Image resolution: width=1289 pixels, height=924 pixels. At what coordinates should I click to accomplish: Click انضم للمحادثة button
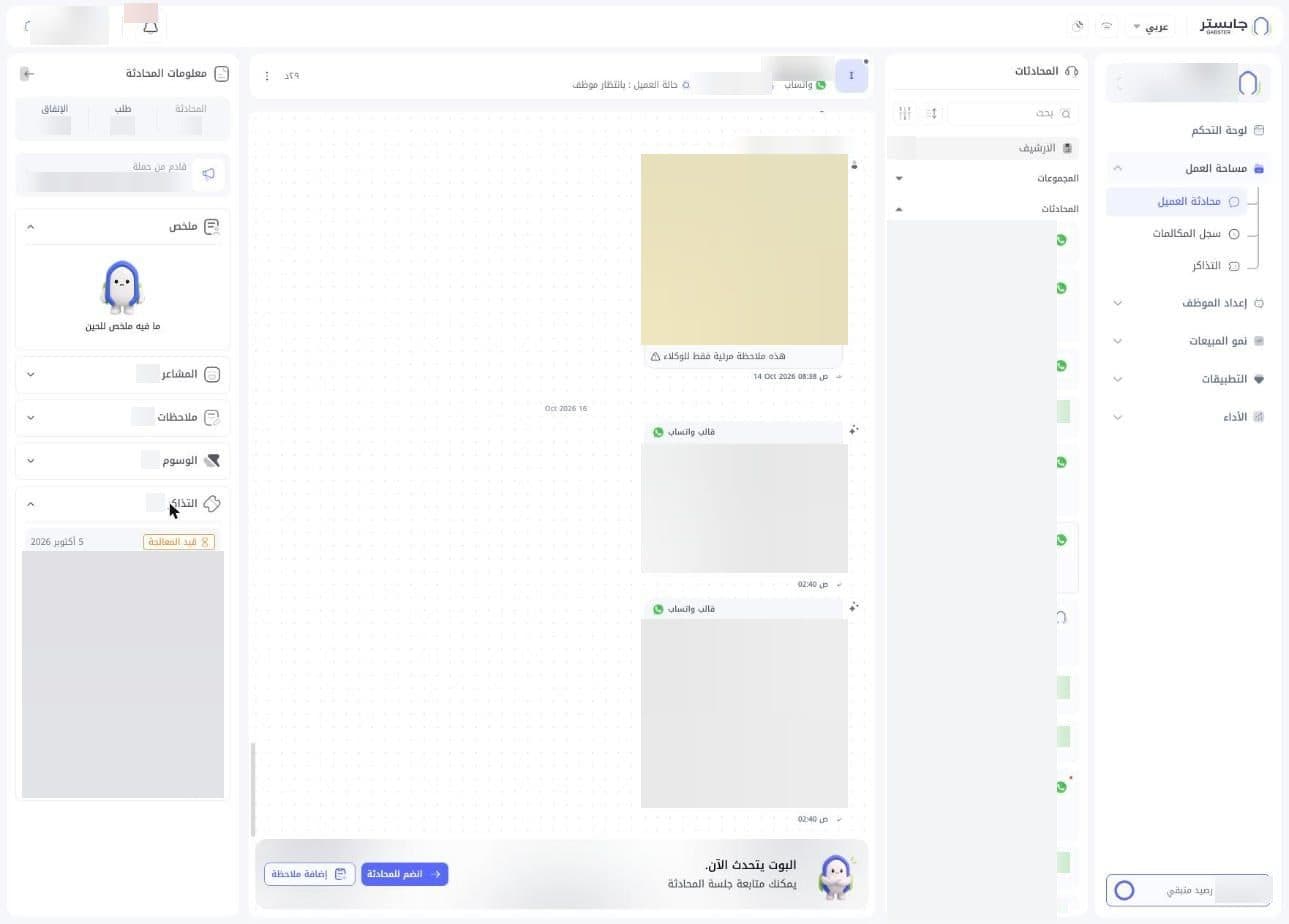[404, 874]
